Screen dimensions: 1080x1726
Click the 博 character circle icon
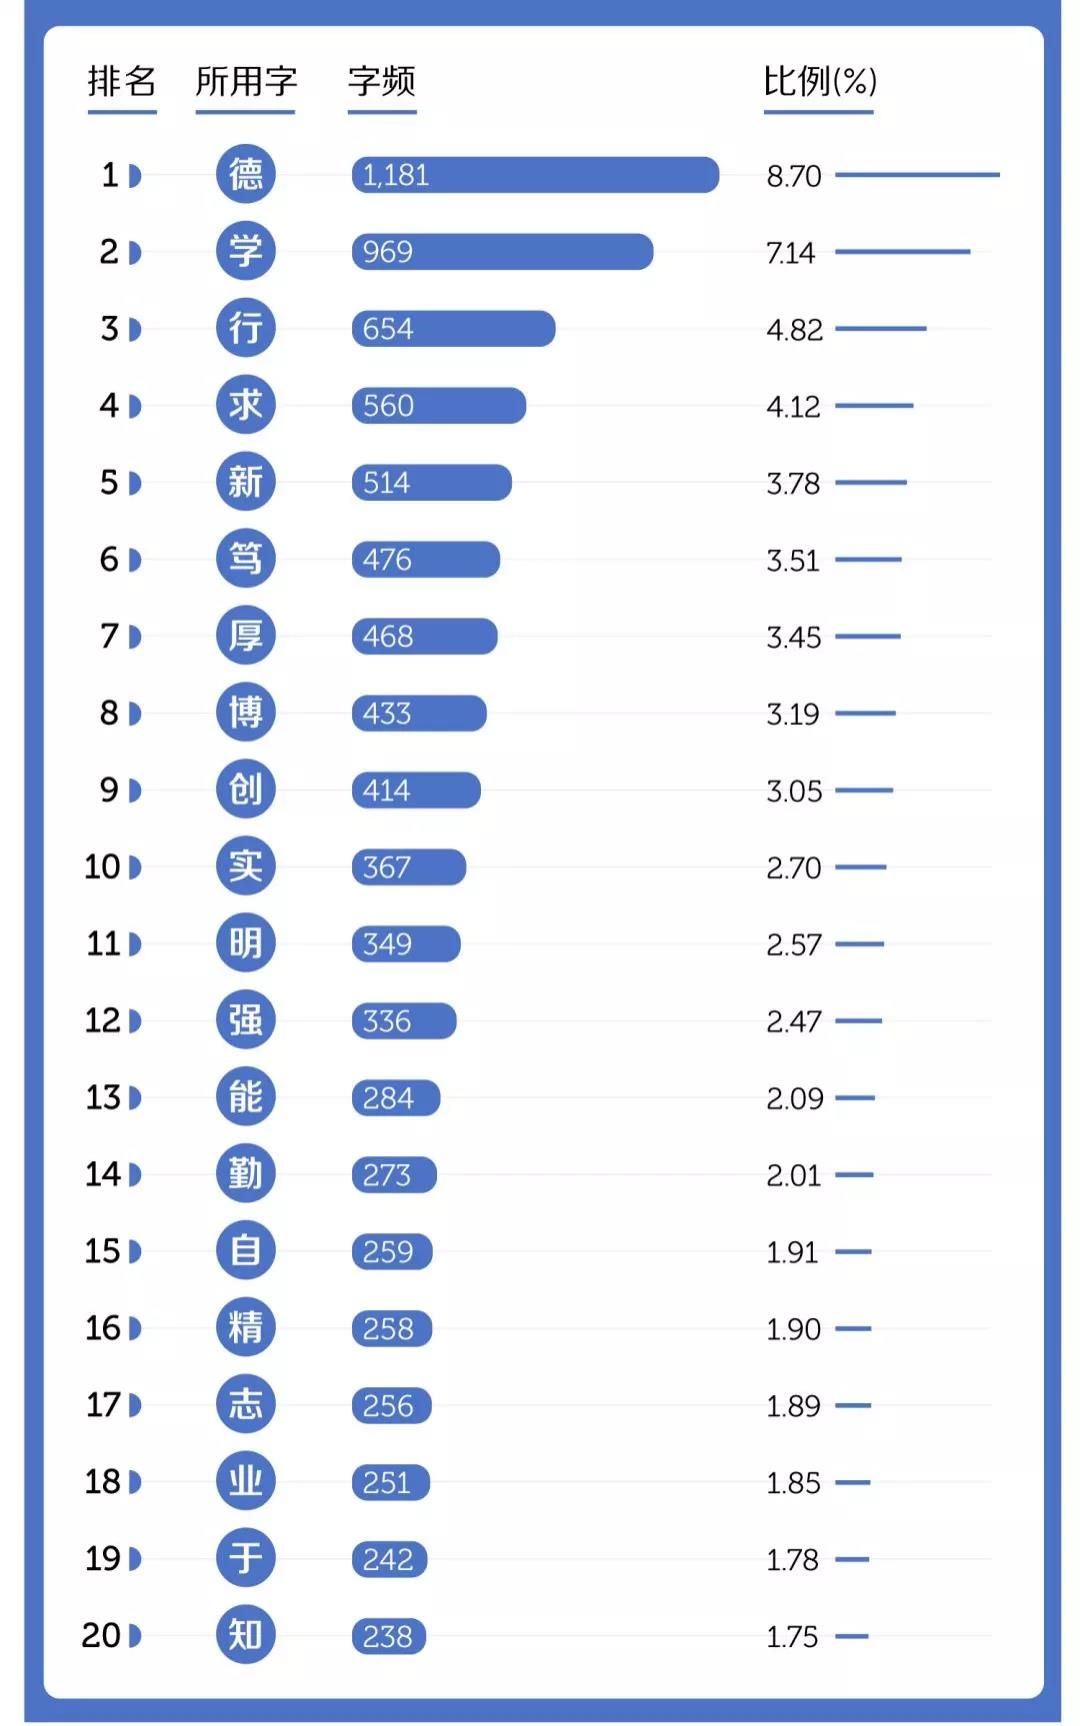tap(246, 713)
